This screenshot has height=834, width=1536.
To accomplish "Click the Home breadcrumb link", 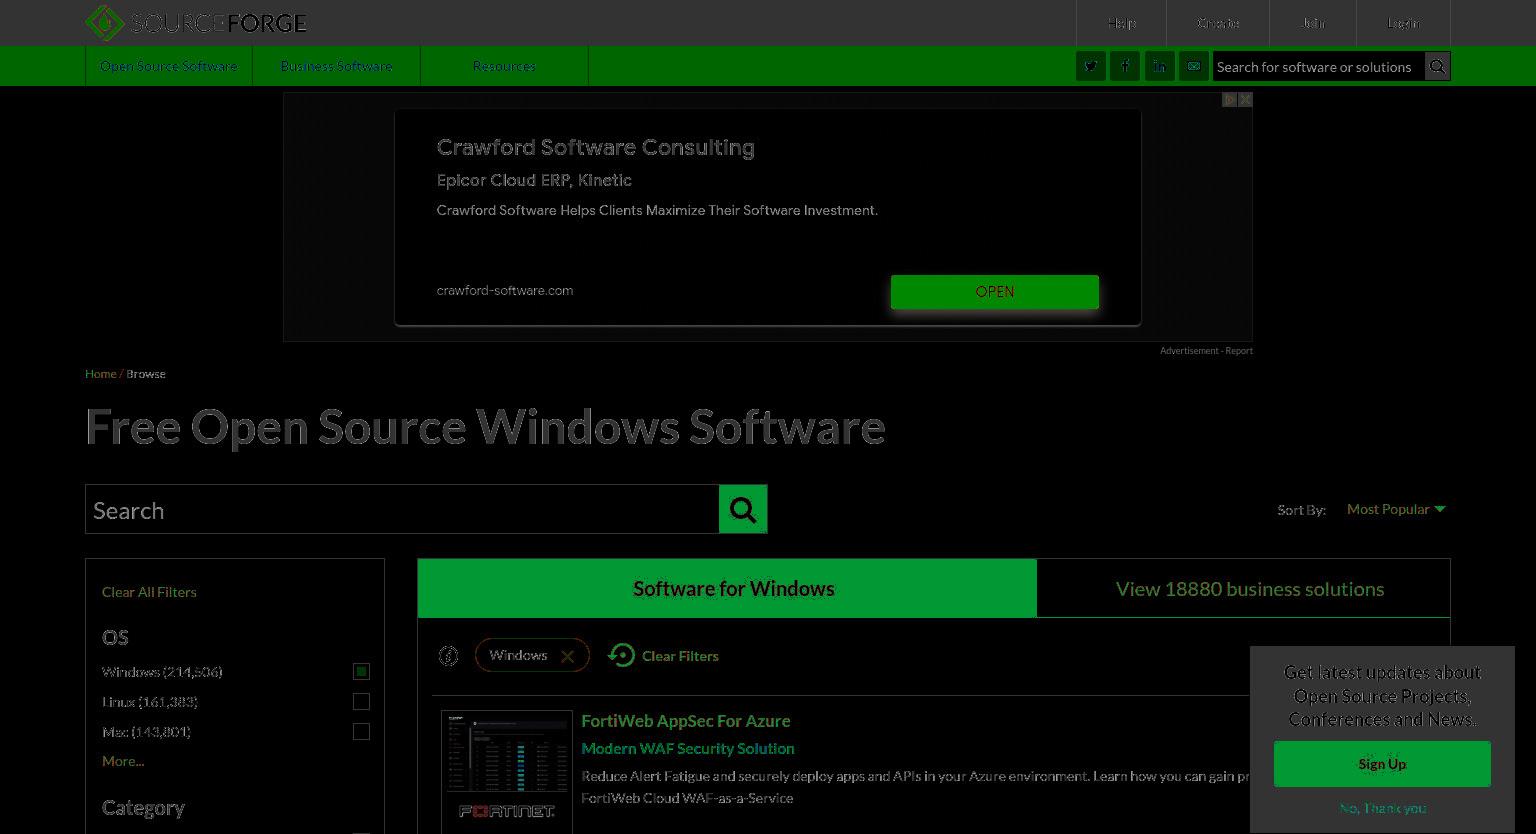I will coord(100,374).
